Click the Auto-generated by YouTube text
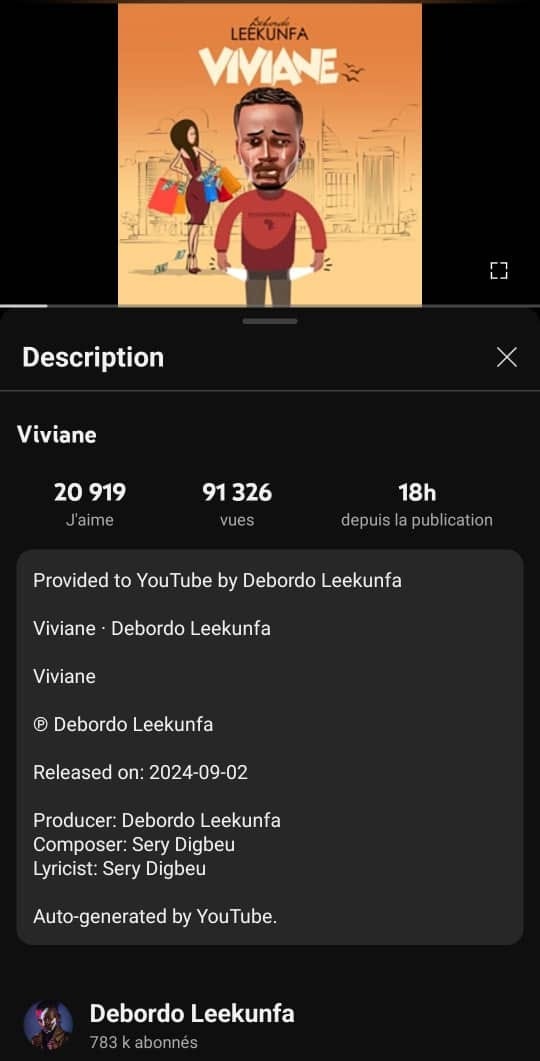 click(155, 917)
